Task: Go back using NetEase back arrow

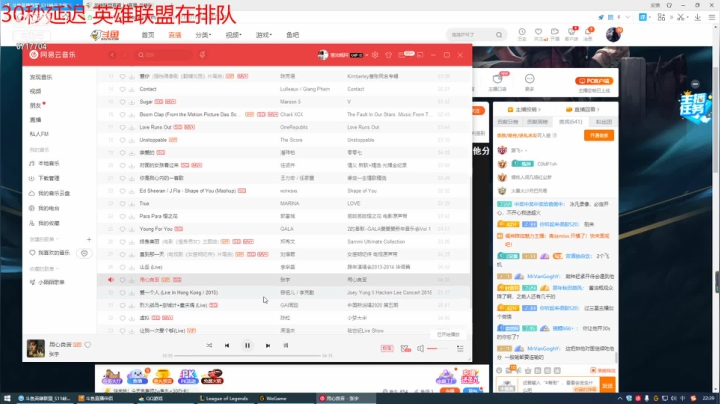Action: click(x=112, y=55)
